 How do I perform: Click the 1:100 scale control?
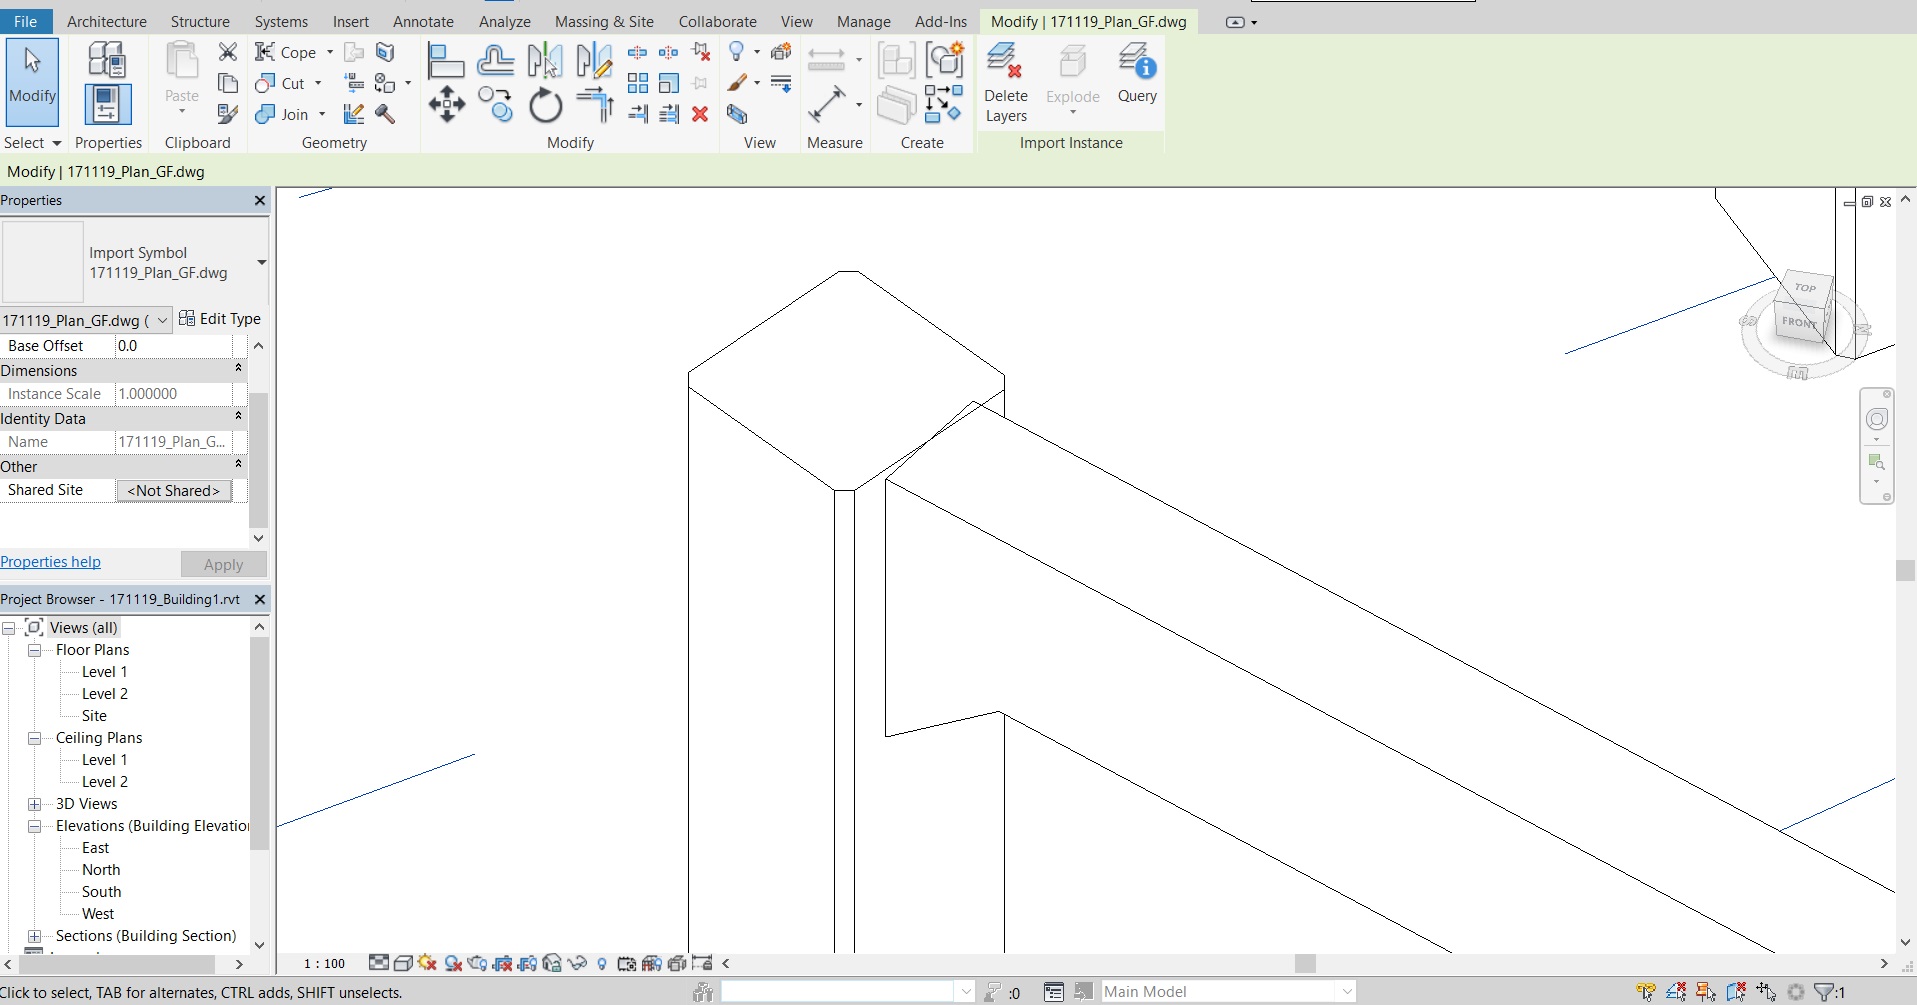pos(324,963)
